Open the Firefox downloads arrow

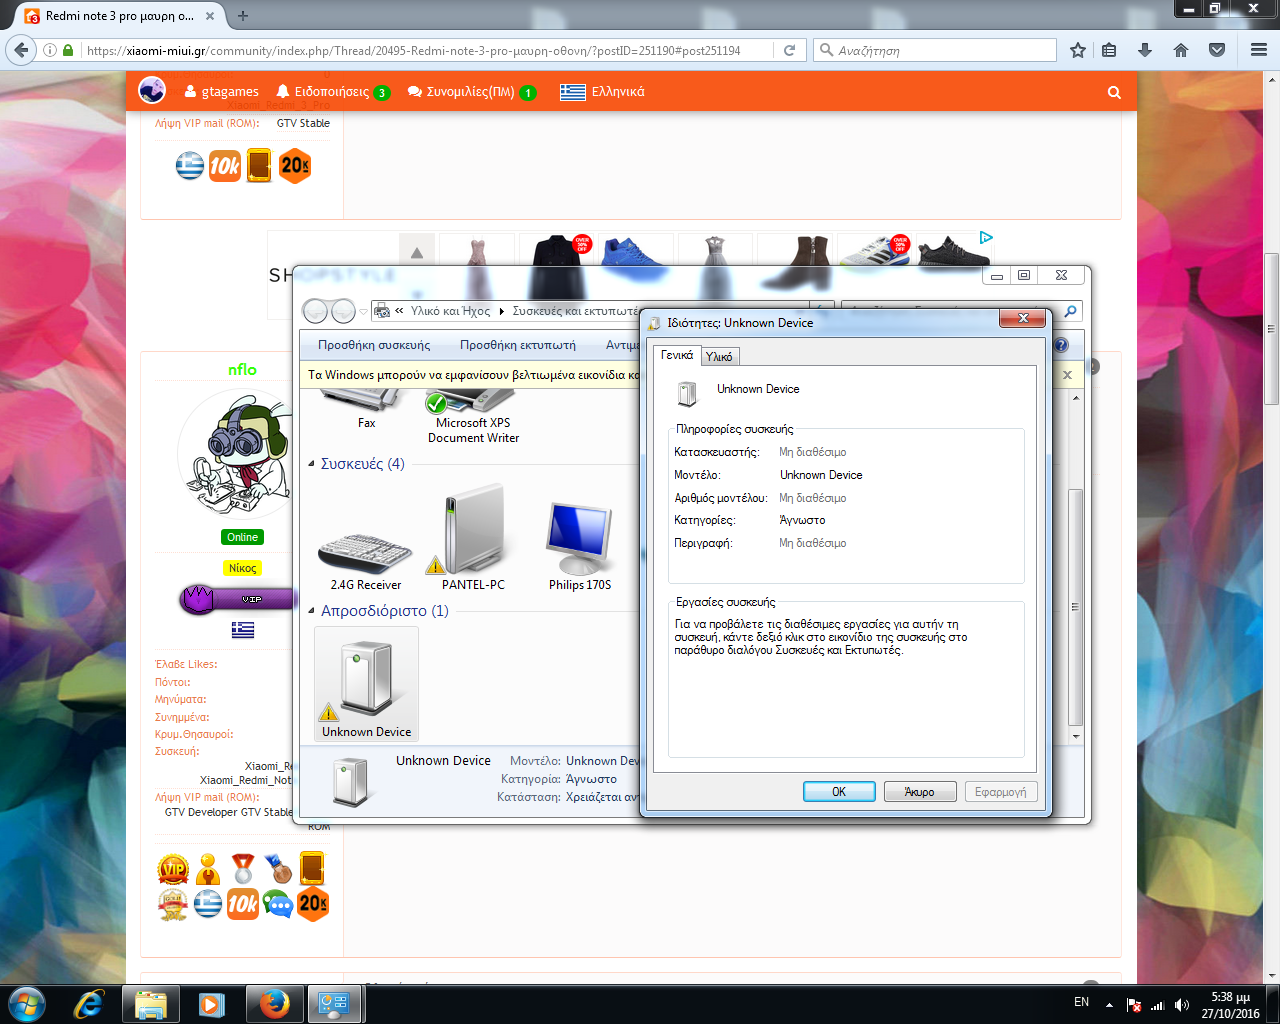click(1145, 50)
